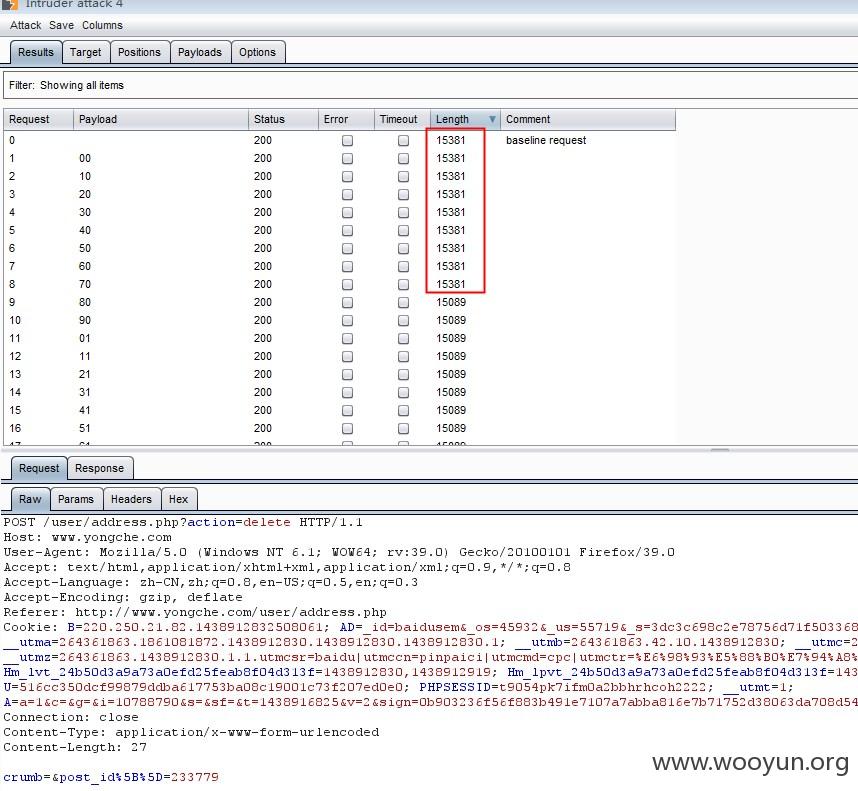Switch to the Options tab
858x791 pixels.
pos(257,52)
